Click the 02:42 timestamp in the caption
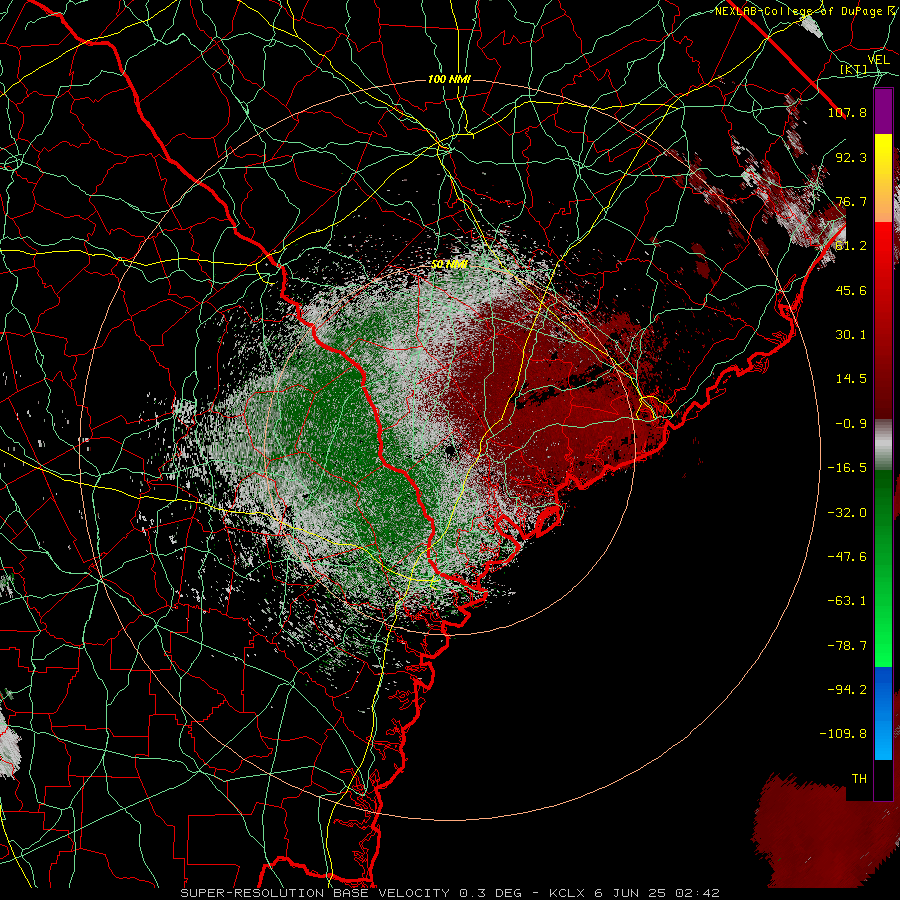This screenshot has height=900, width=900. [x=697, y=893]
